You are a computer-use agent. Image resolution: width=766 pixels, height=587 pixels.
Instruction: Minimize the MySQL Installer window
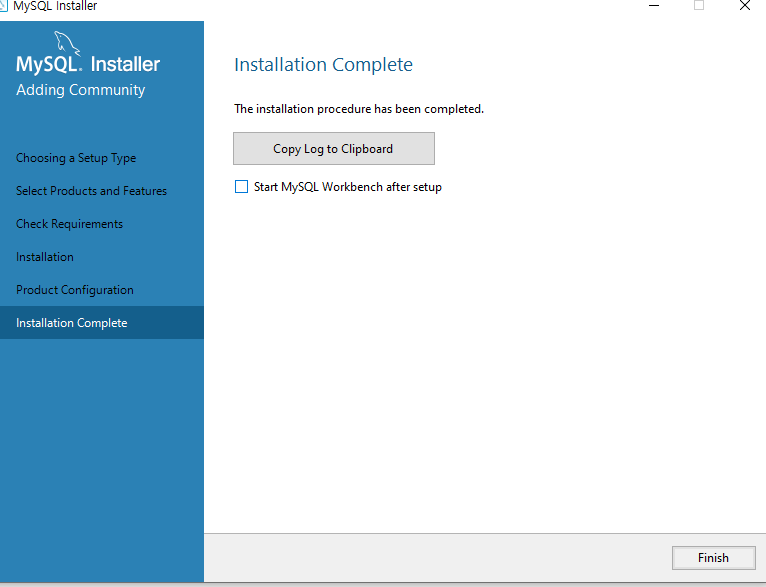click(x=654, y=5)
